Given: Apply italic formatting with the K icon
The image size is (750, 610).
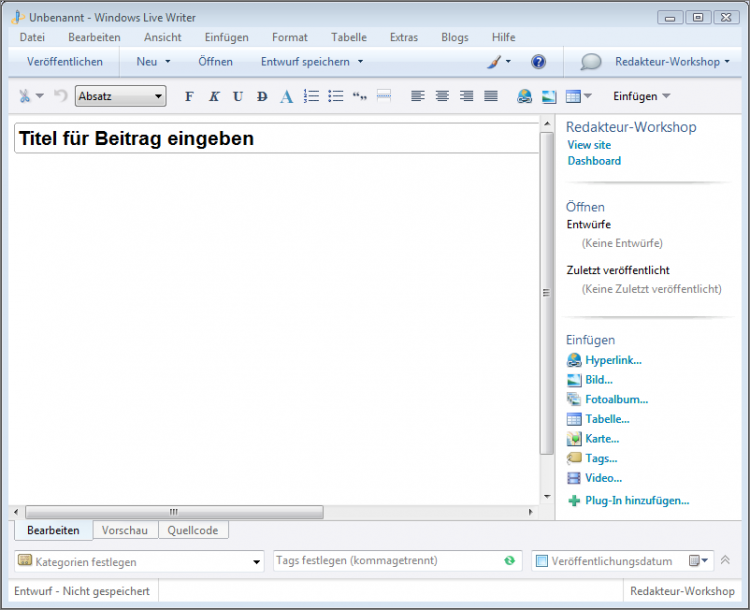Looking at the screenshot, I should tap(213, 96).
